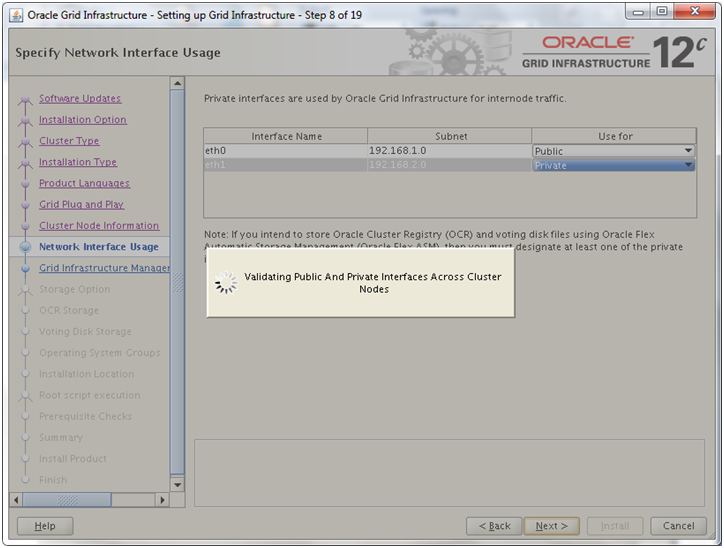Sort by the Interface Name column header
724x548 pixels.
pos(286,136)
